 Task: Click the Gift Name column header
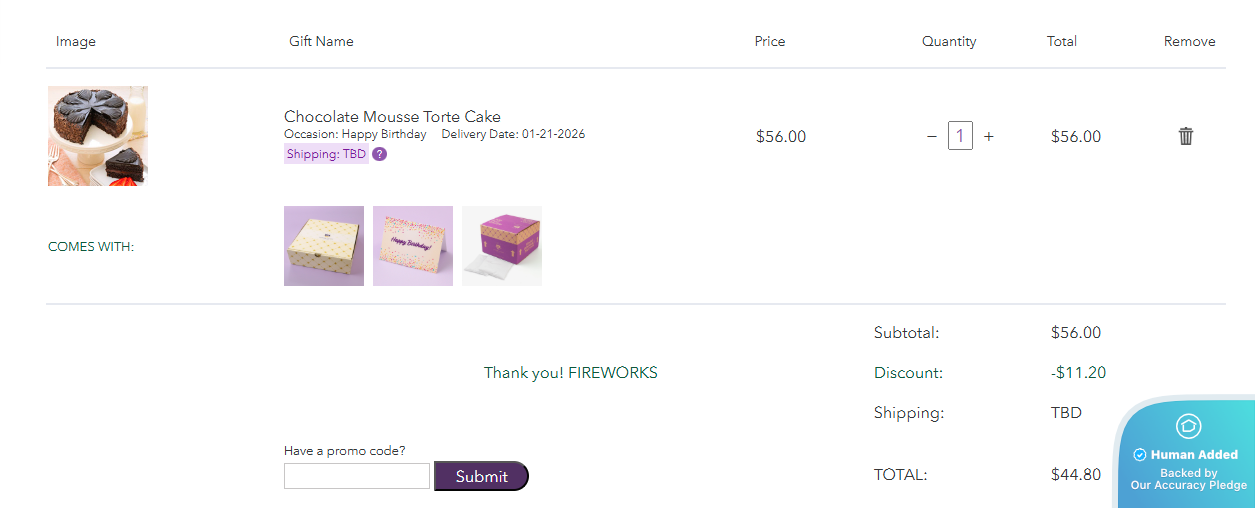(x=321, y=41)
